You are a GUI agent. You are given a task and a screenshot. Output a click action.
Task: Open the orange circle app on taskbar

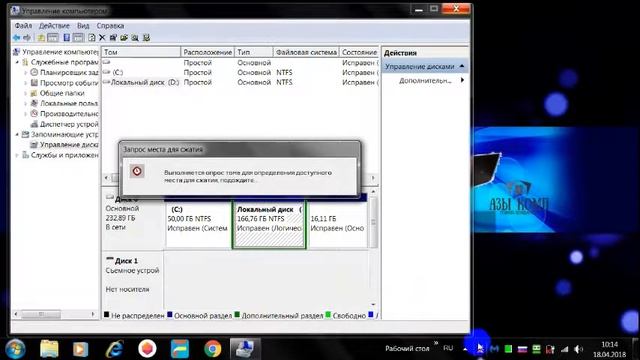click(147, 349)
